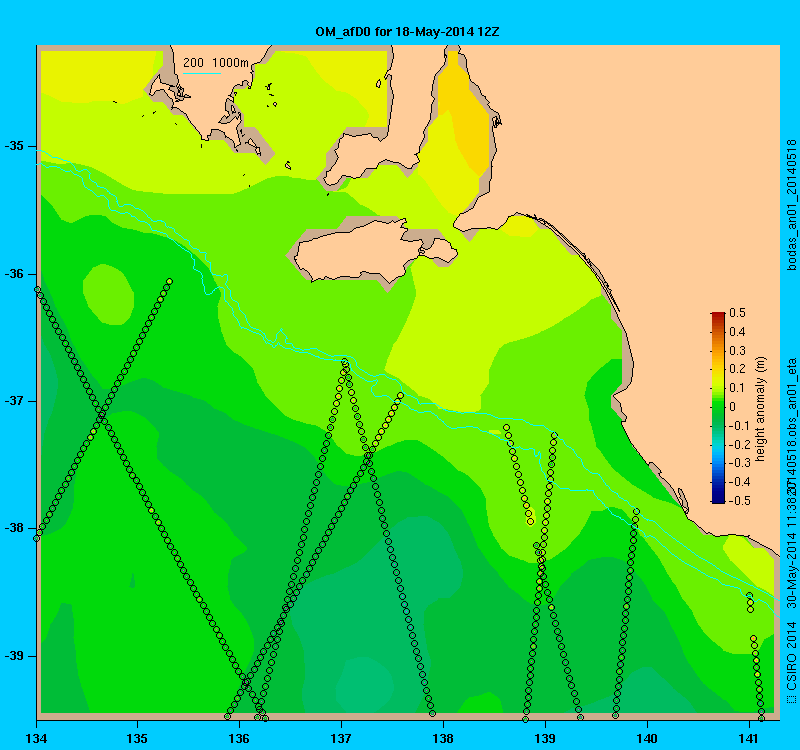Click the "-35" latitude axis label

15,146
